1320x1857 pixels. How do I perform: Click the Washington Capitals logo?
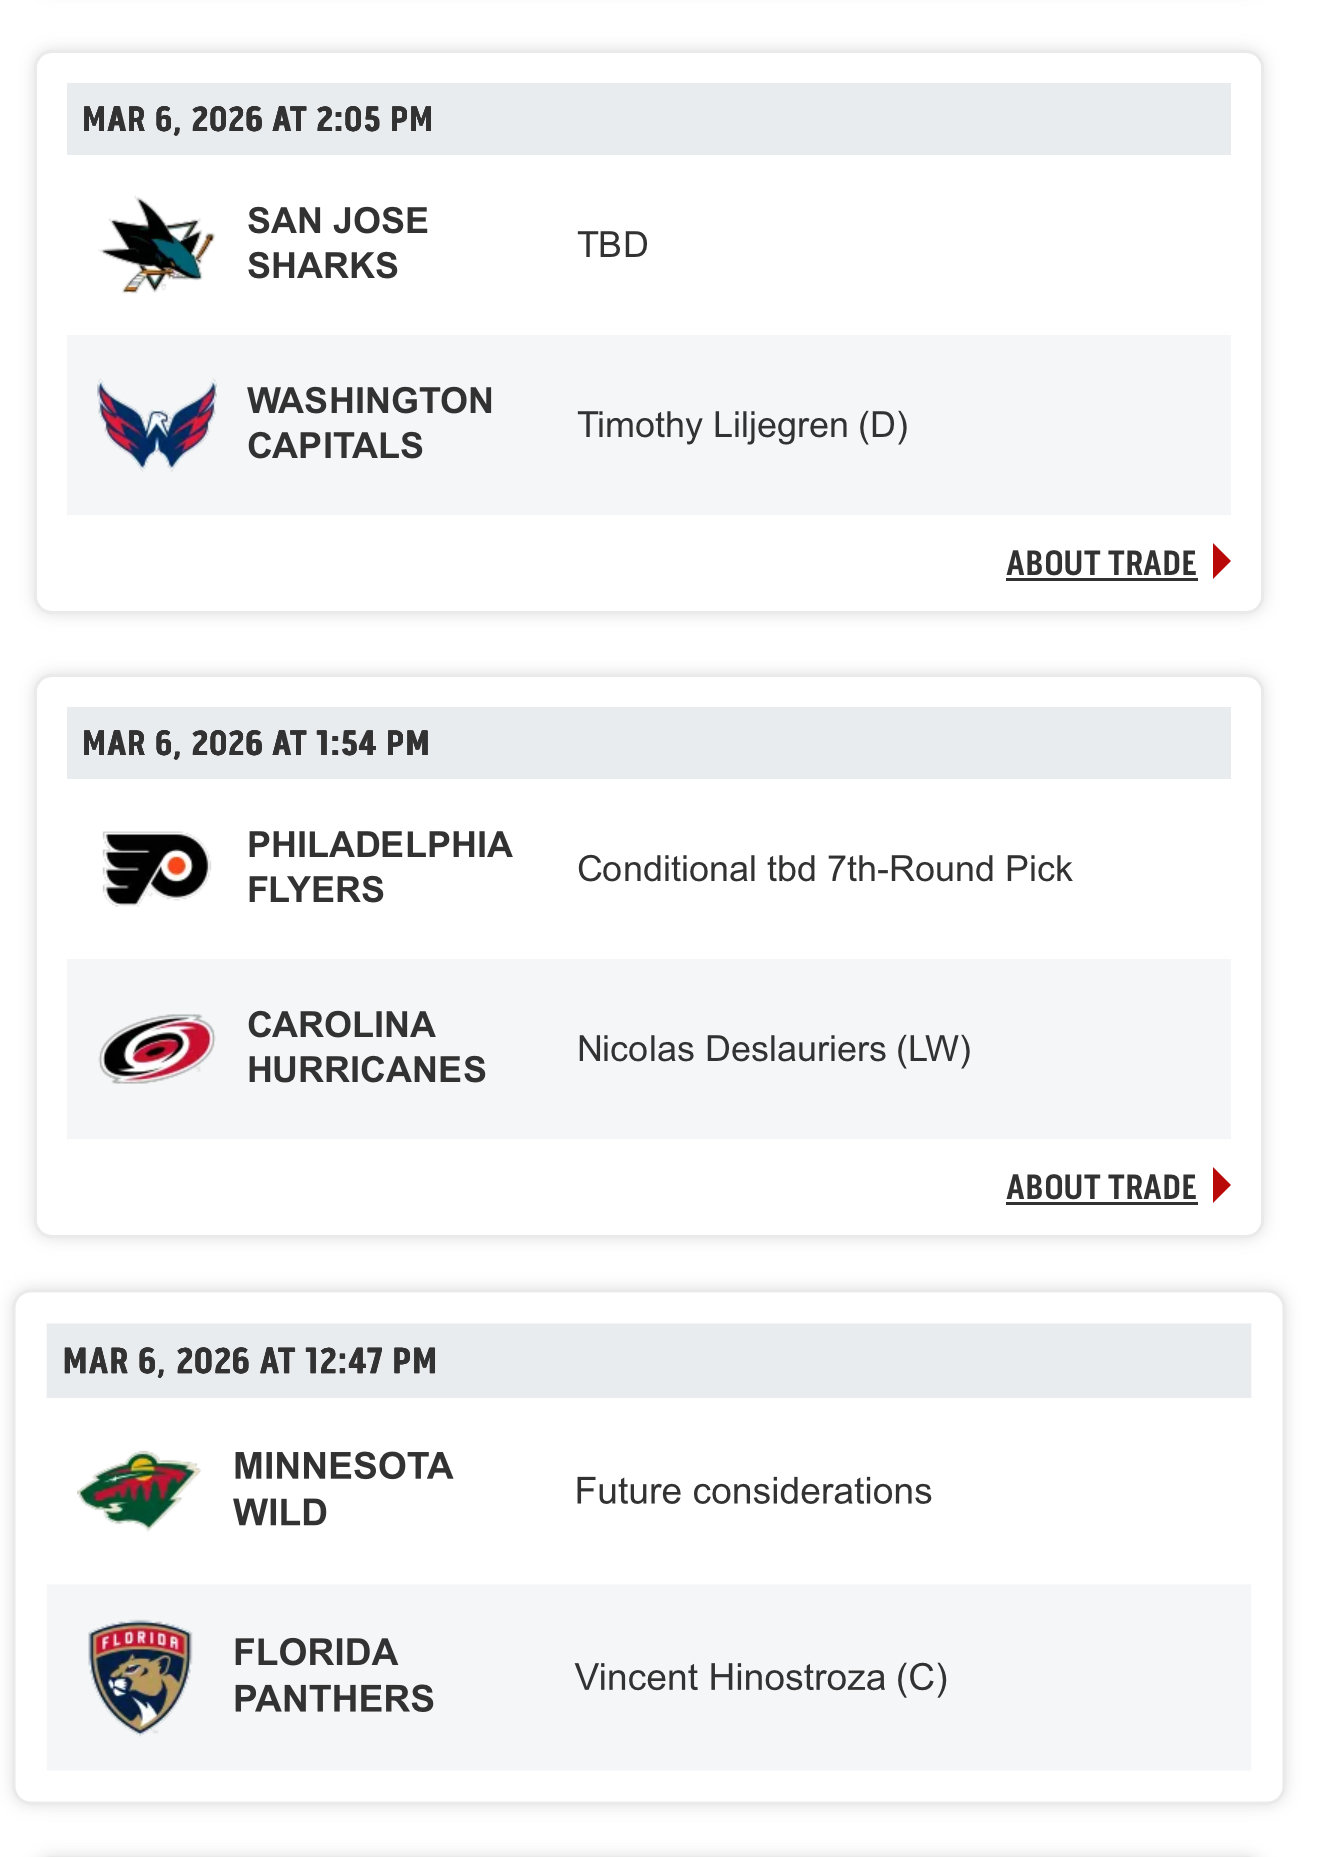[x=157, y=425]
